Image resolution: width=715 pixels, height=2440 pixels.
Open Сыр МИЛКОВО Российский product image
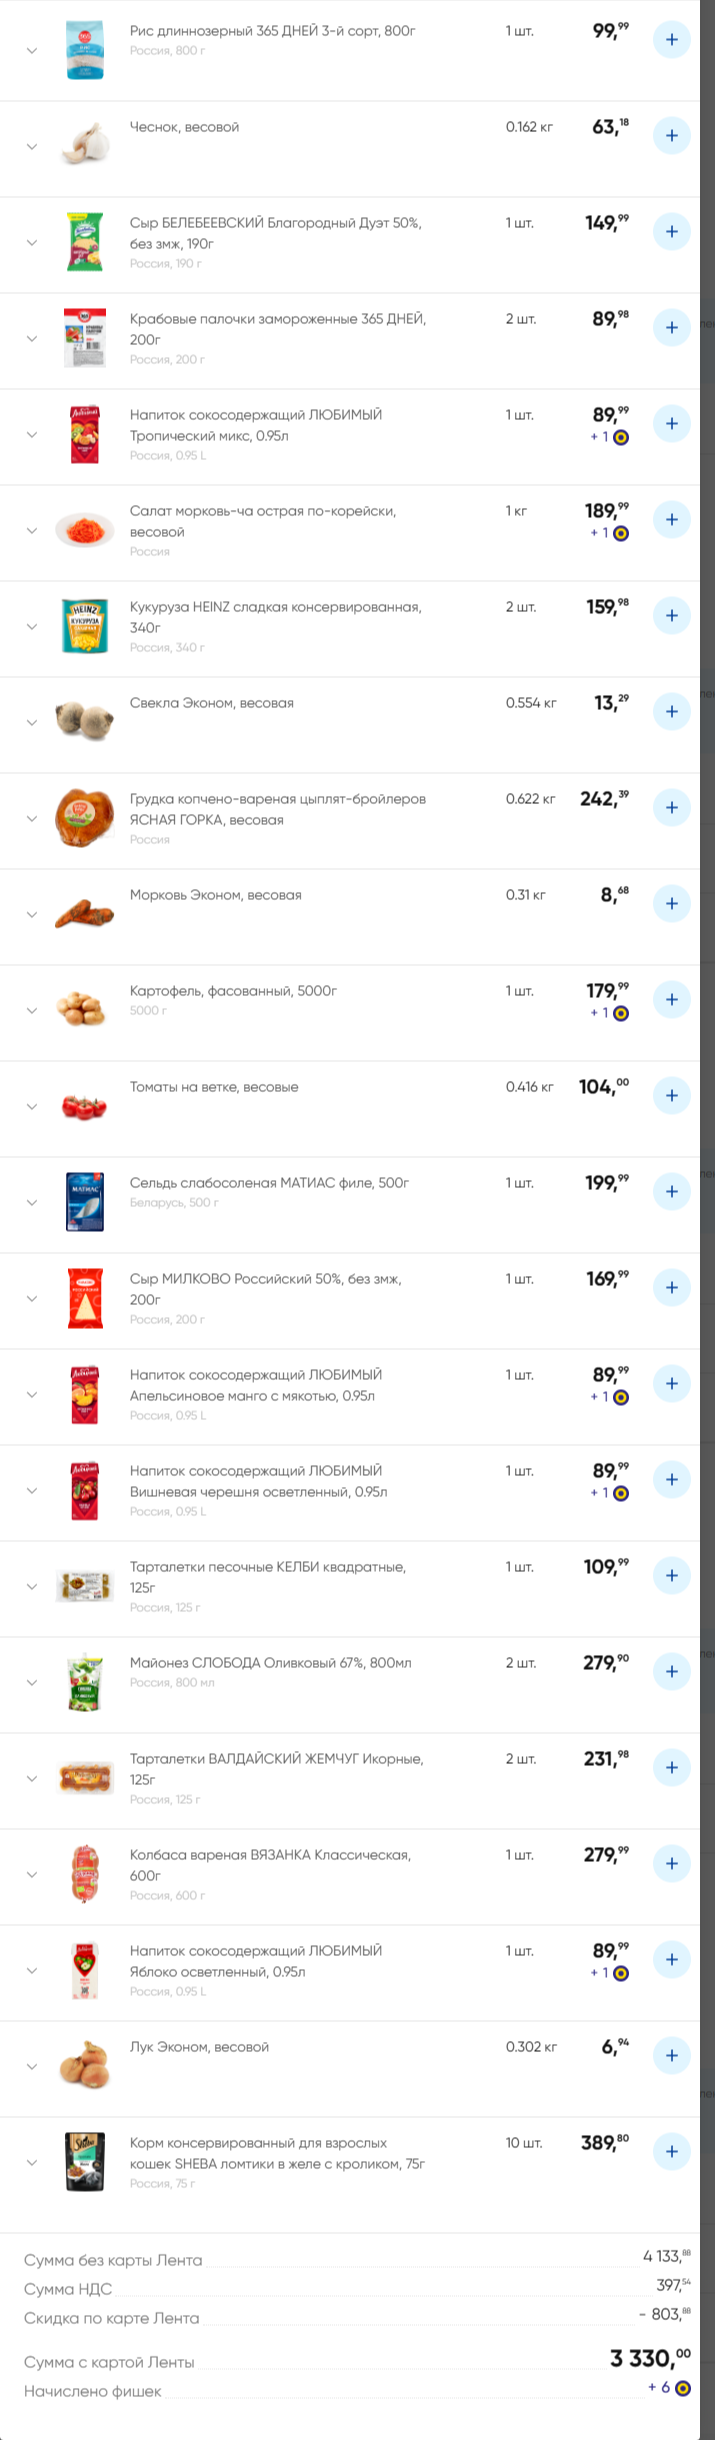tap(85, 1298)
